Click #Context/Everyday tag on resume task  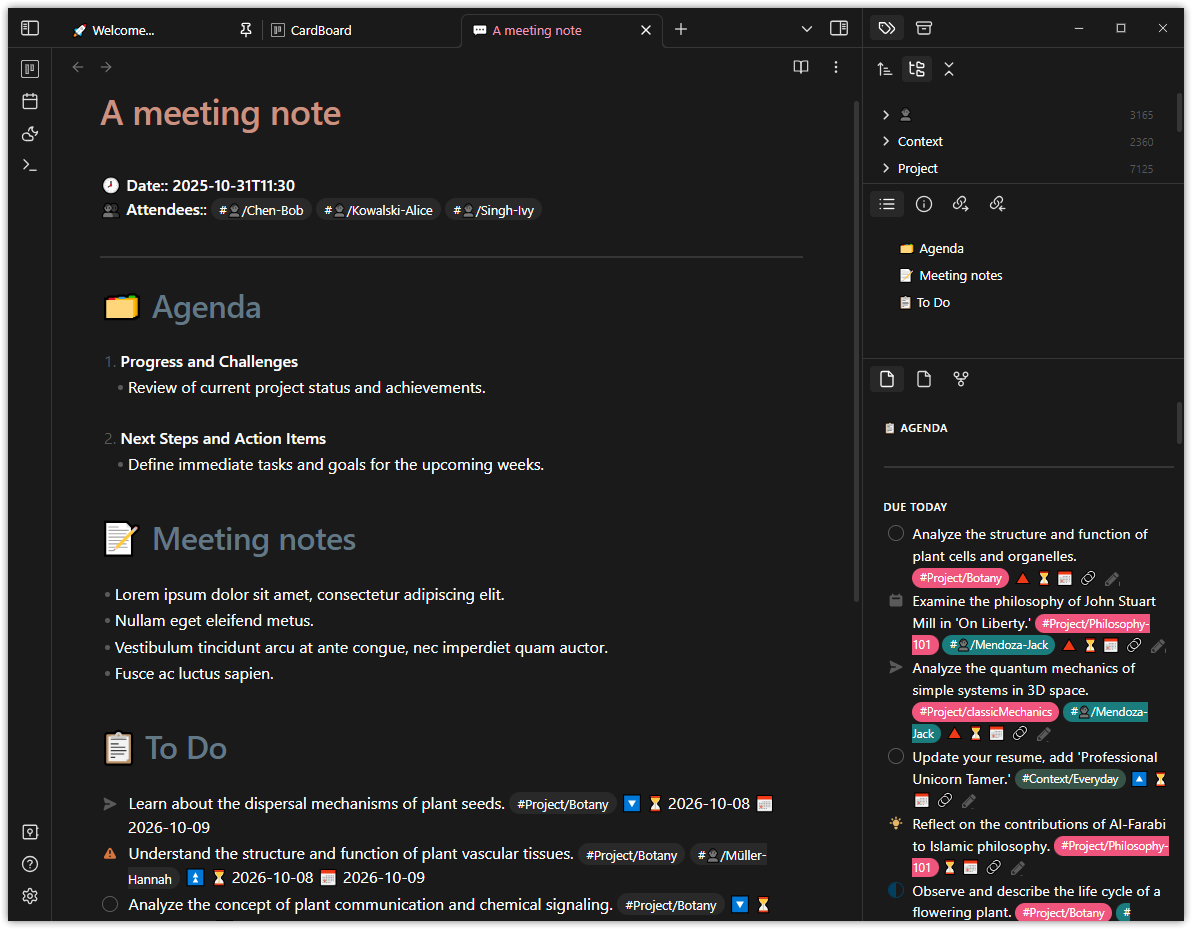pyautogui.click(x=1070, y=779)
